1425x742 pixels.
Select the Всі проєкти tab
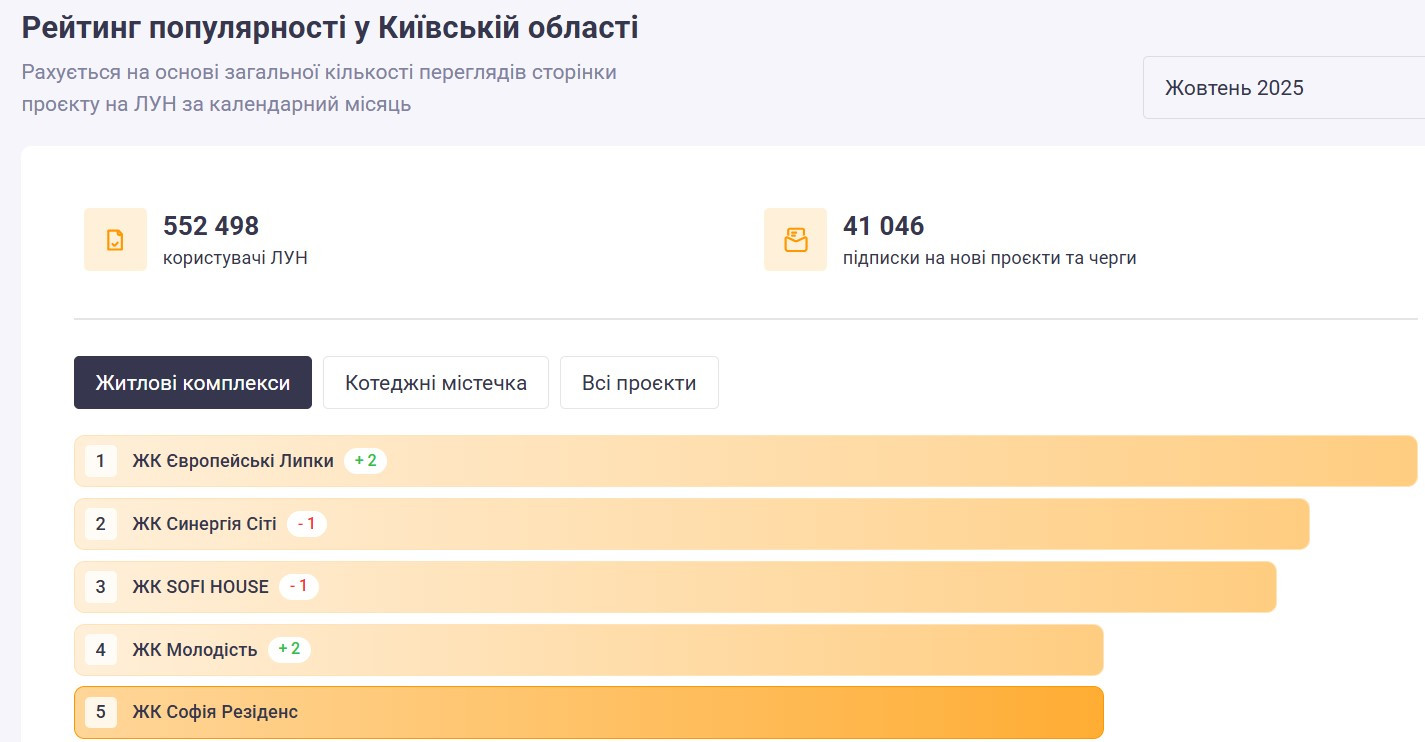(639, 382)
